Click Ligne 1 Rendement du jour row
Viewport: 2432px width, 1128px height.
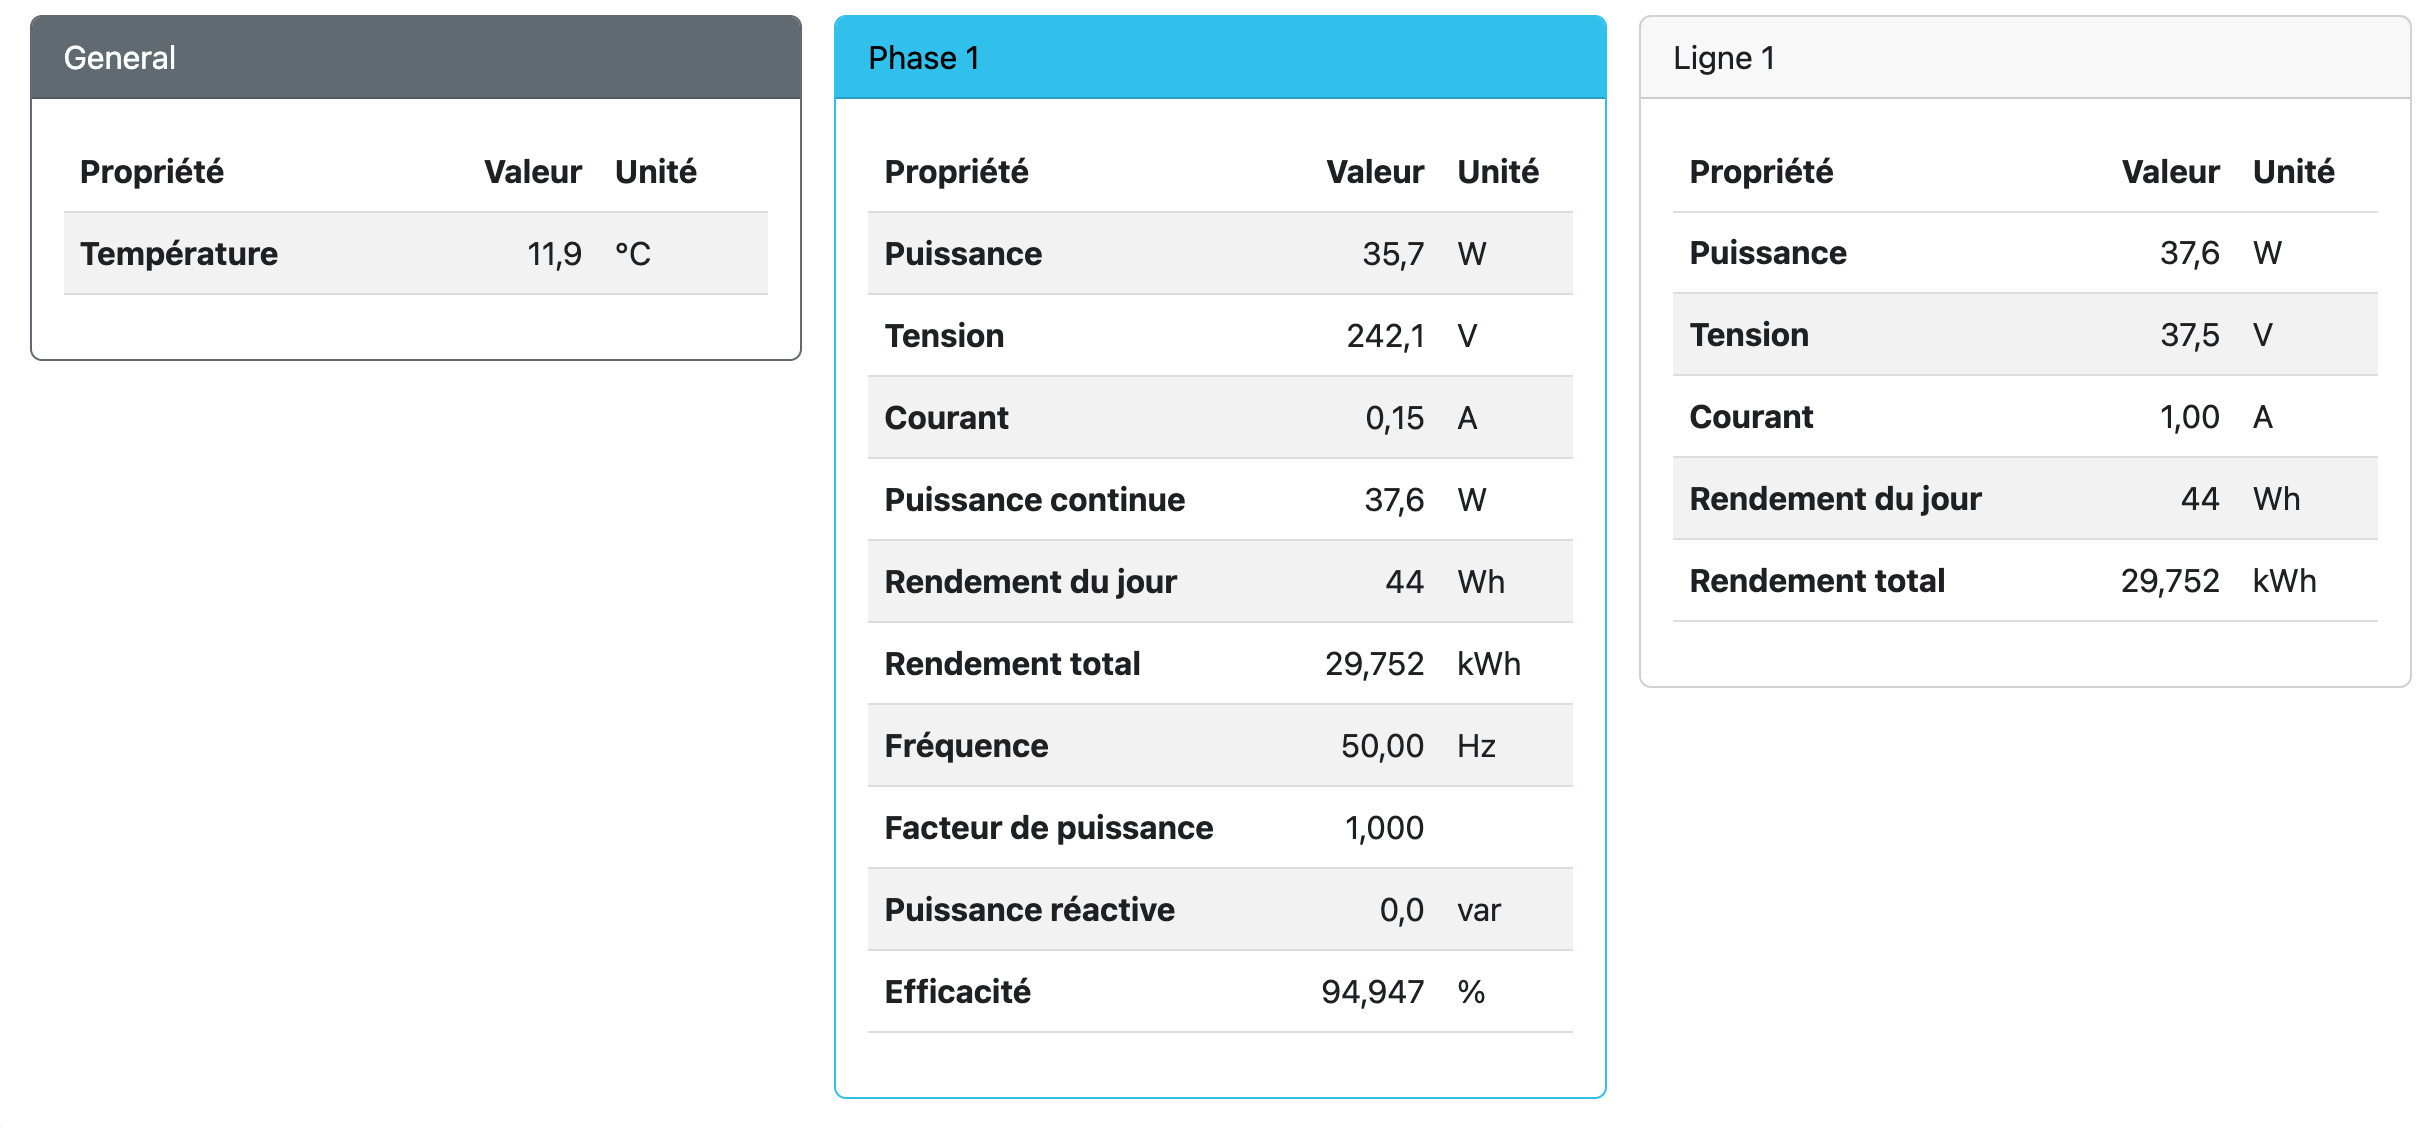click(x=2025, y=499)
